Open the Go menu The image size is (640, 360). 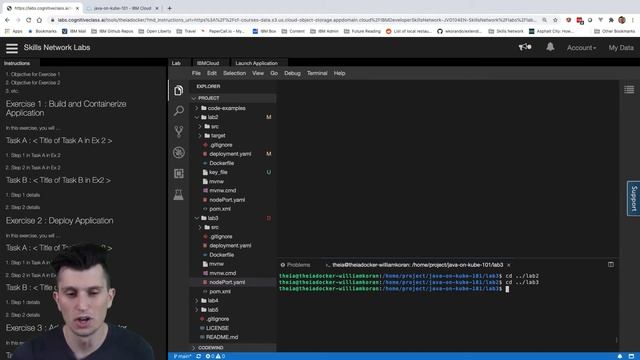coord(274,73)
